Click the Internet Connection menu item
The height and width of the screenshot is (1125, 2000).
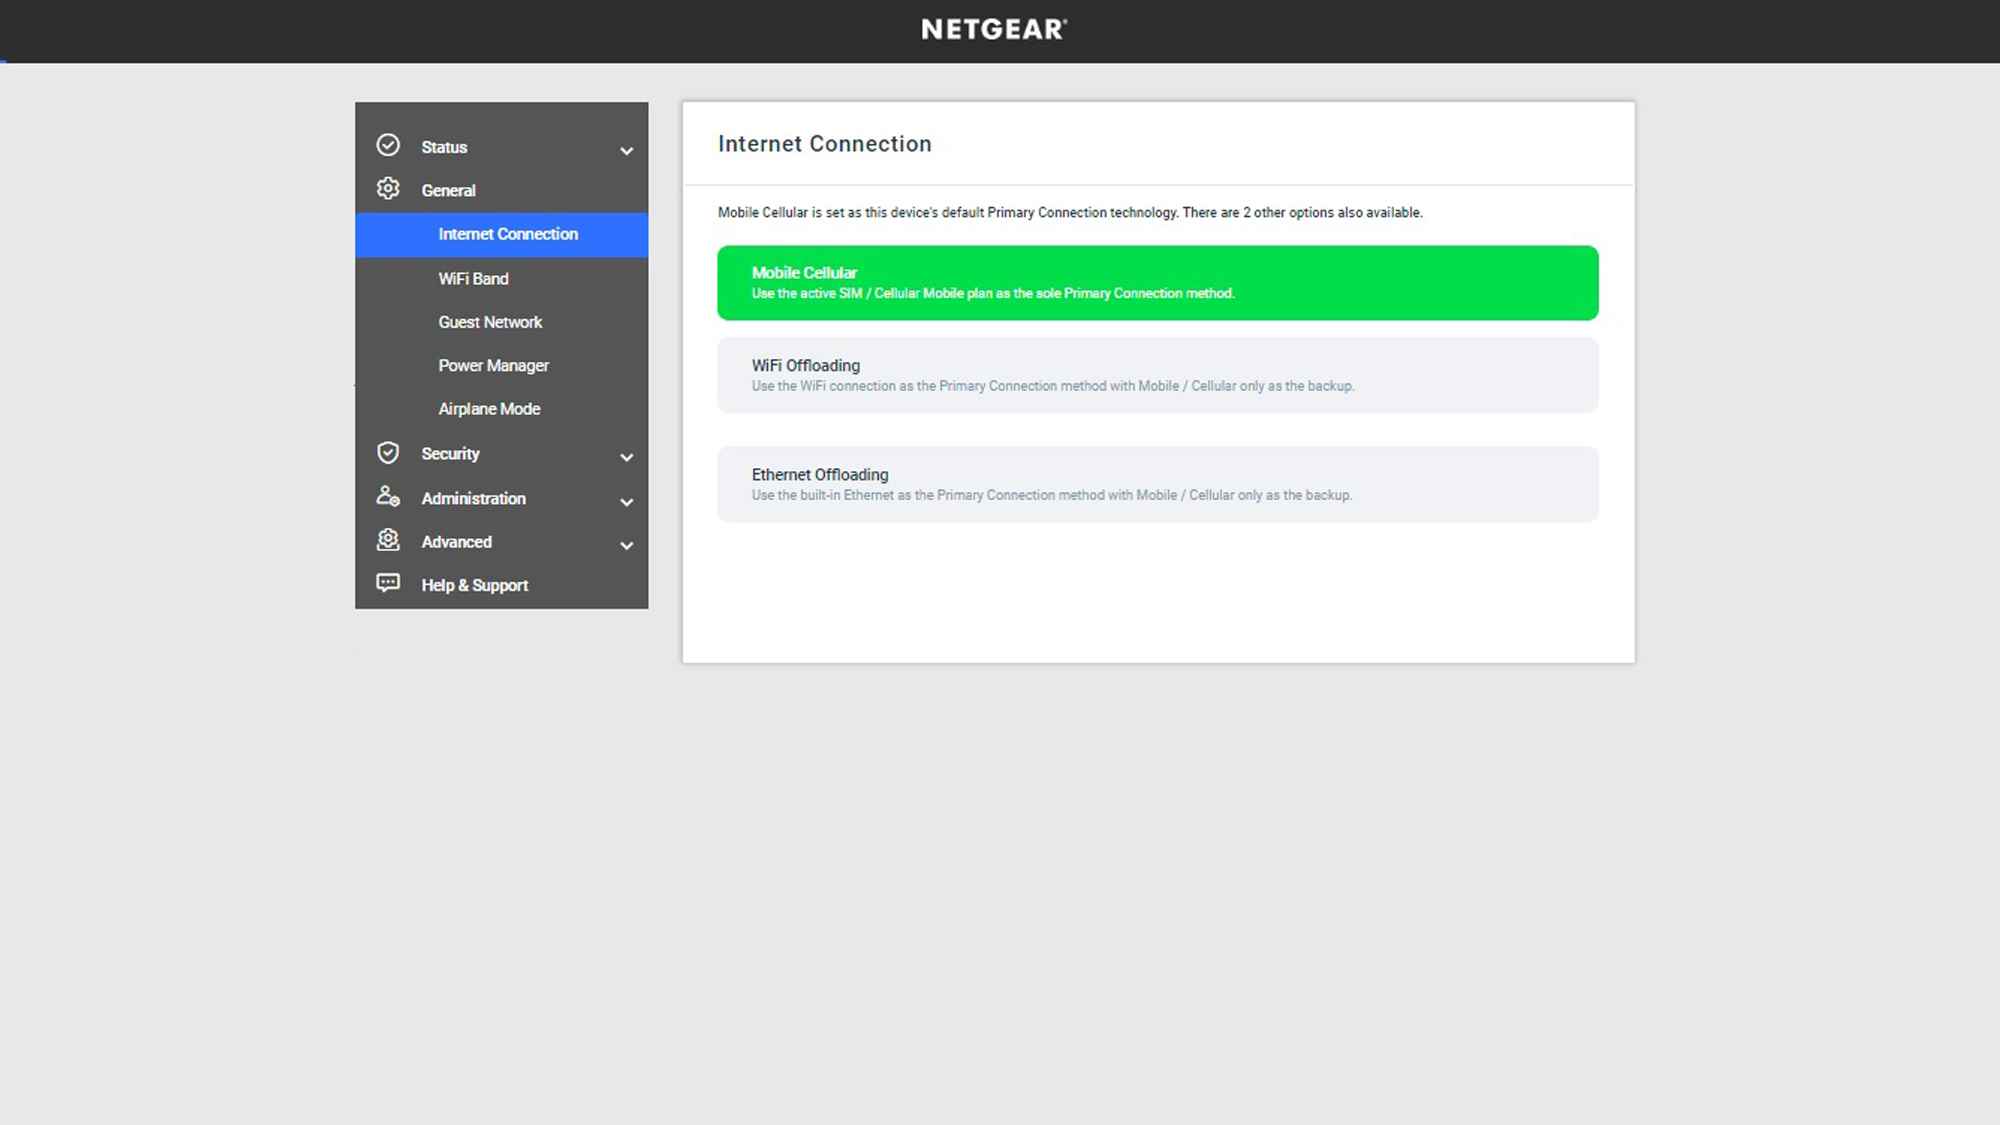click(508, 234)
